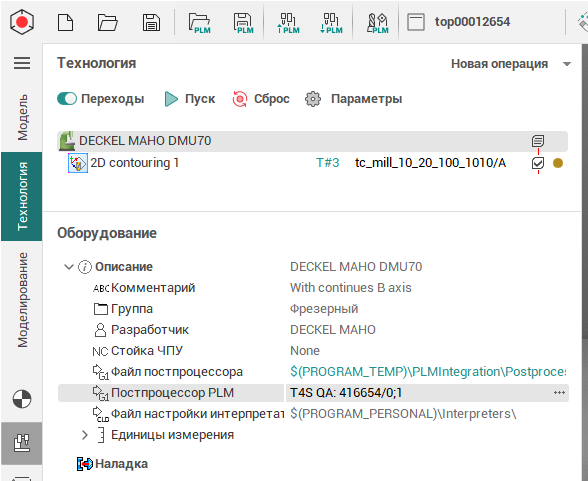Click the bracket icon of Единицы измерения
Screen dimensions: 588x481
(x=100, y=435)
